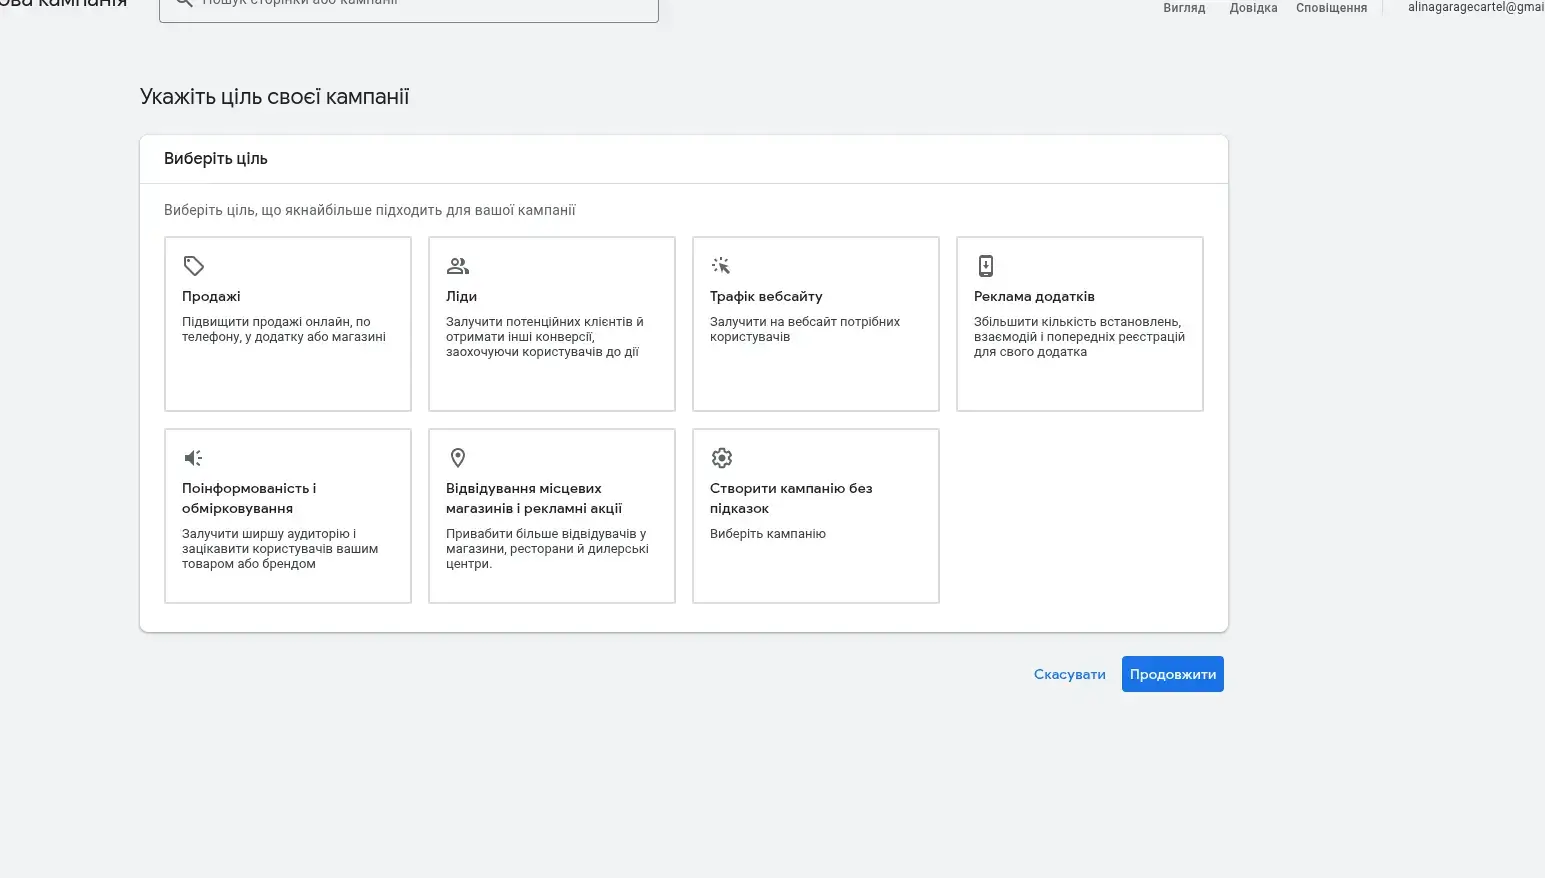Click the Скасувати link
The width and height of the screenshot is (1545, 878).
point(1069,675)
